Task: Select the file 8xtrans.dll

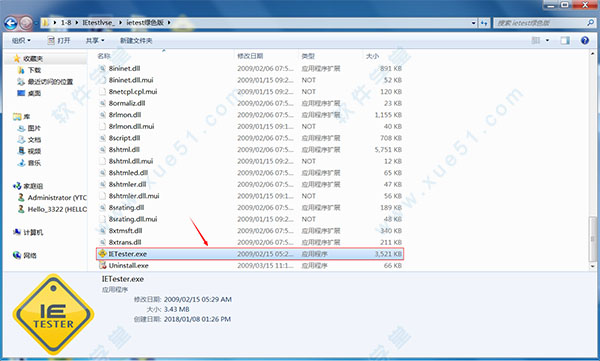Action: click(x=125, y=242)
